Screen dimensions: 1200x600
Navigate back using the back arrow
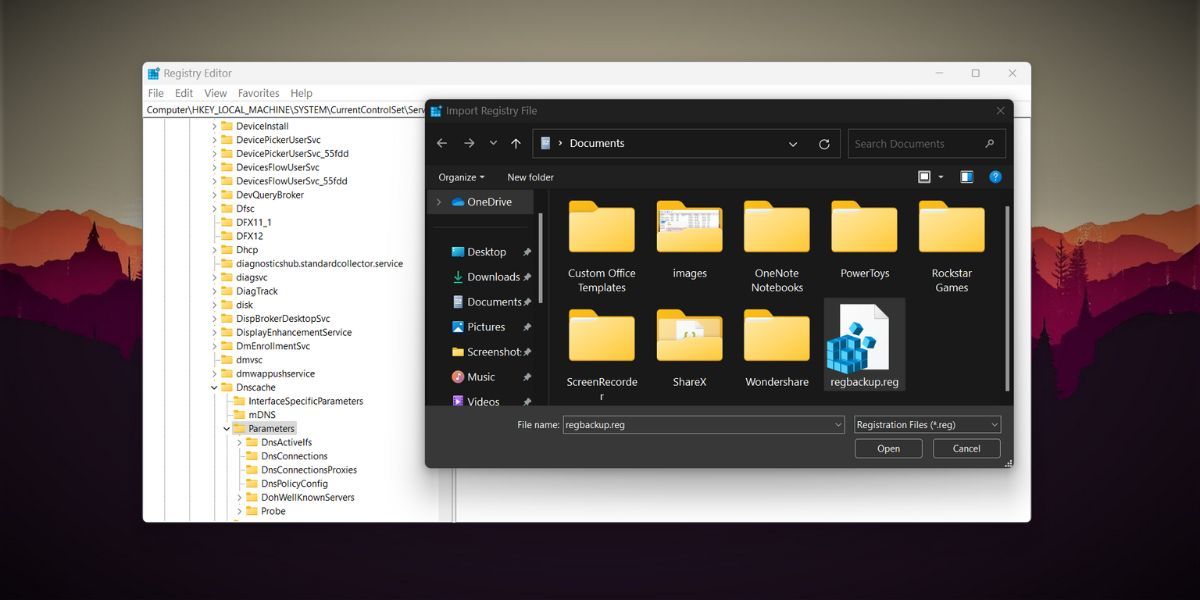[441, 143]
